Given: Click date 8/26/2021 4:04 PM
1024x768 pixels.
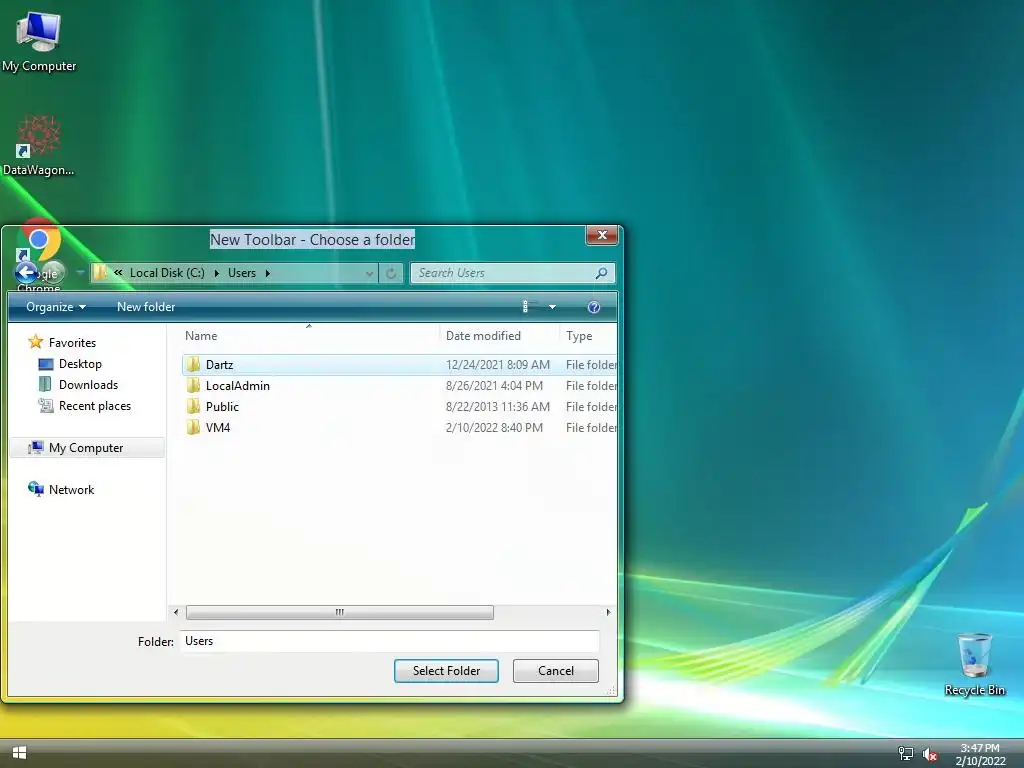Looking at the screenshot, I should 494,385.
